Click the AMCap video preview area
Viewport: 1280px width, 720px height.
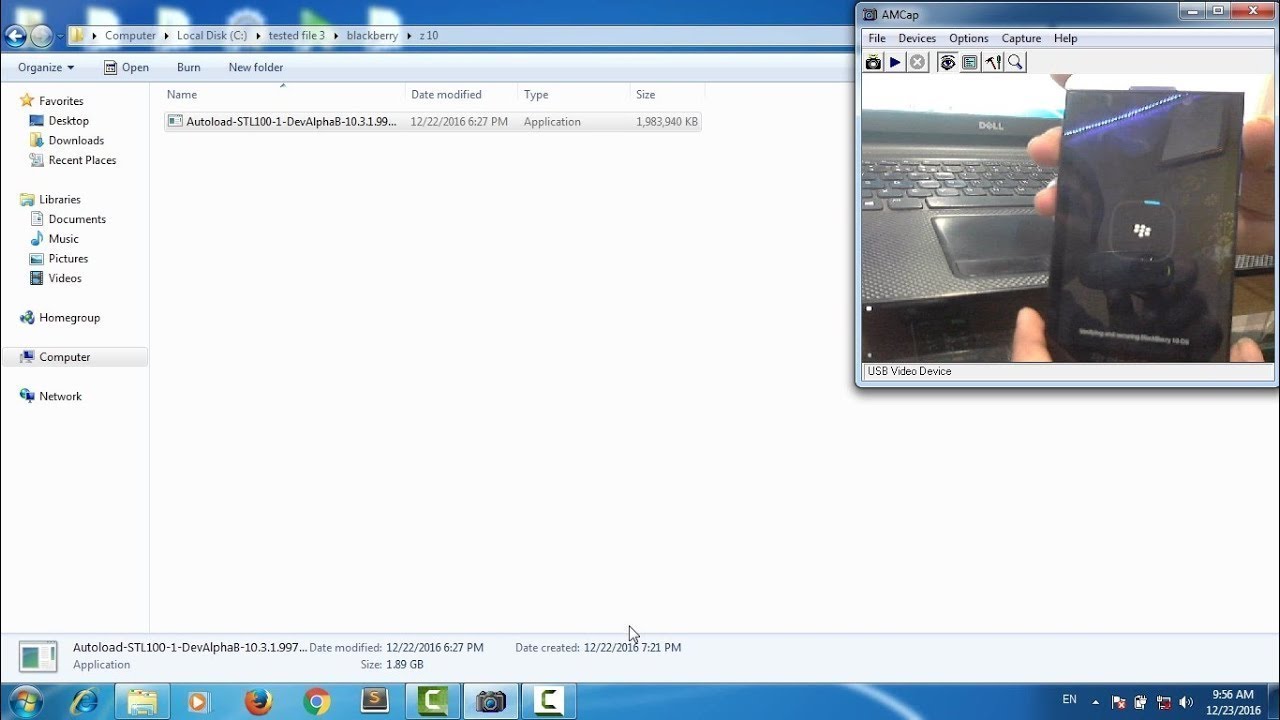[1067, 218]
